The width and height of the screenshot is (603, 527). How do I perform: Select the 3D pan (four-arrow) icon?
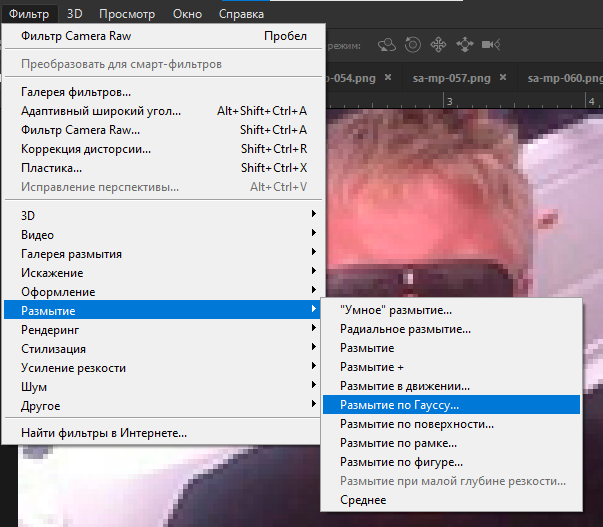438,44
